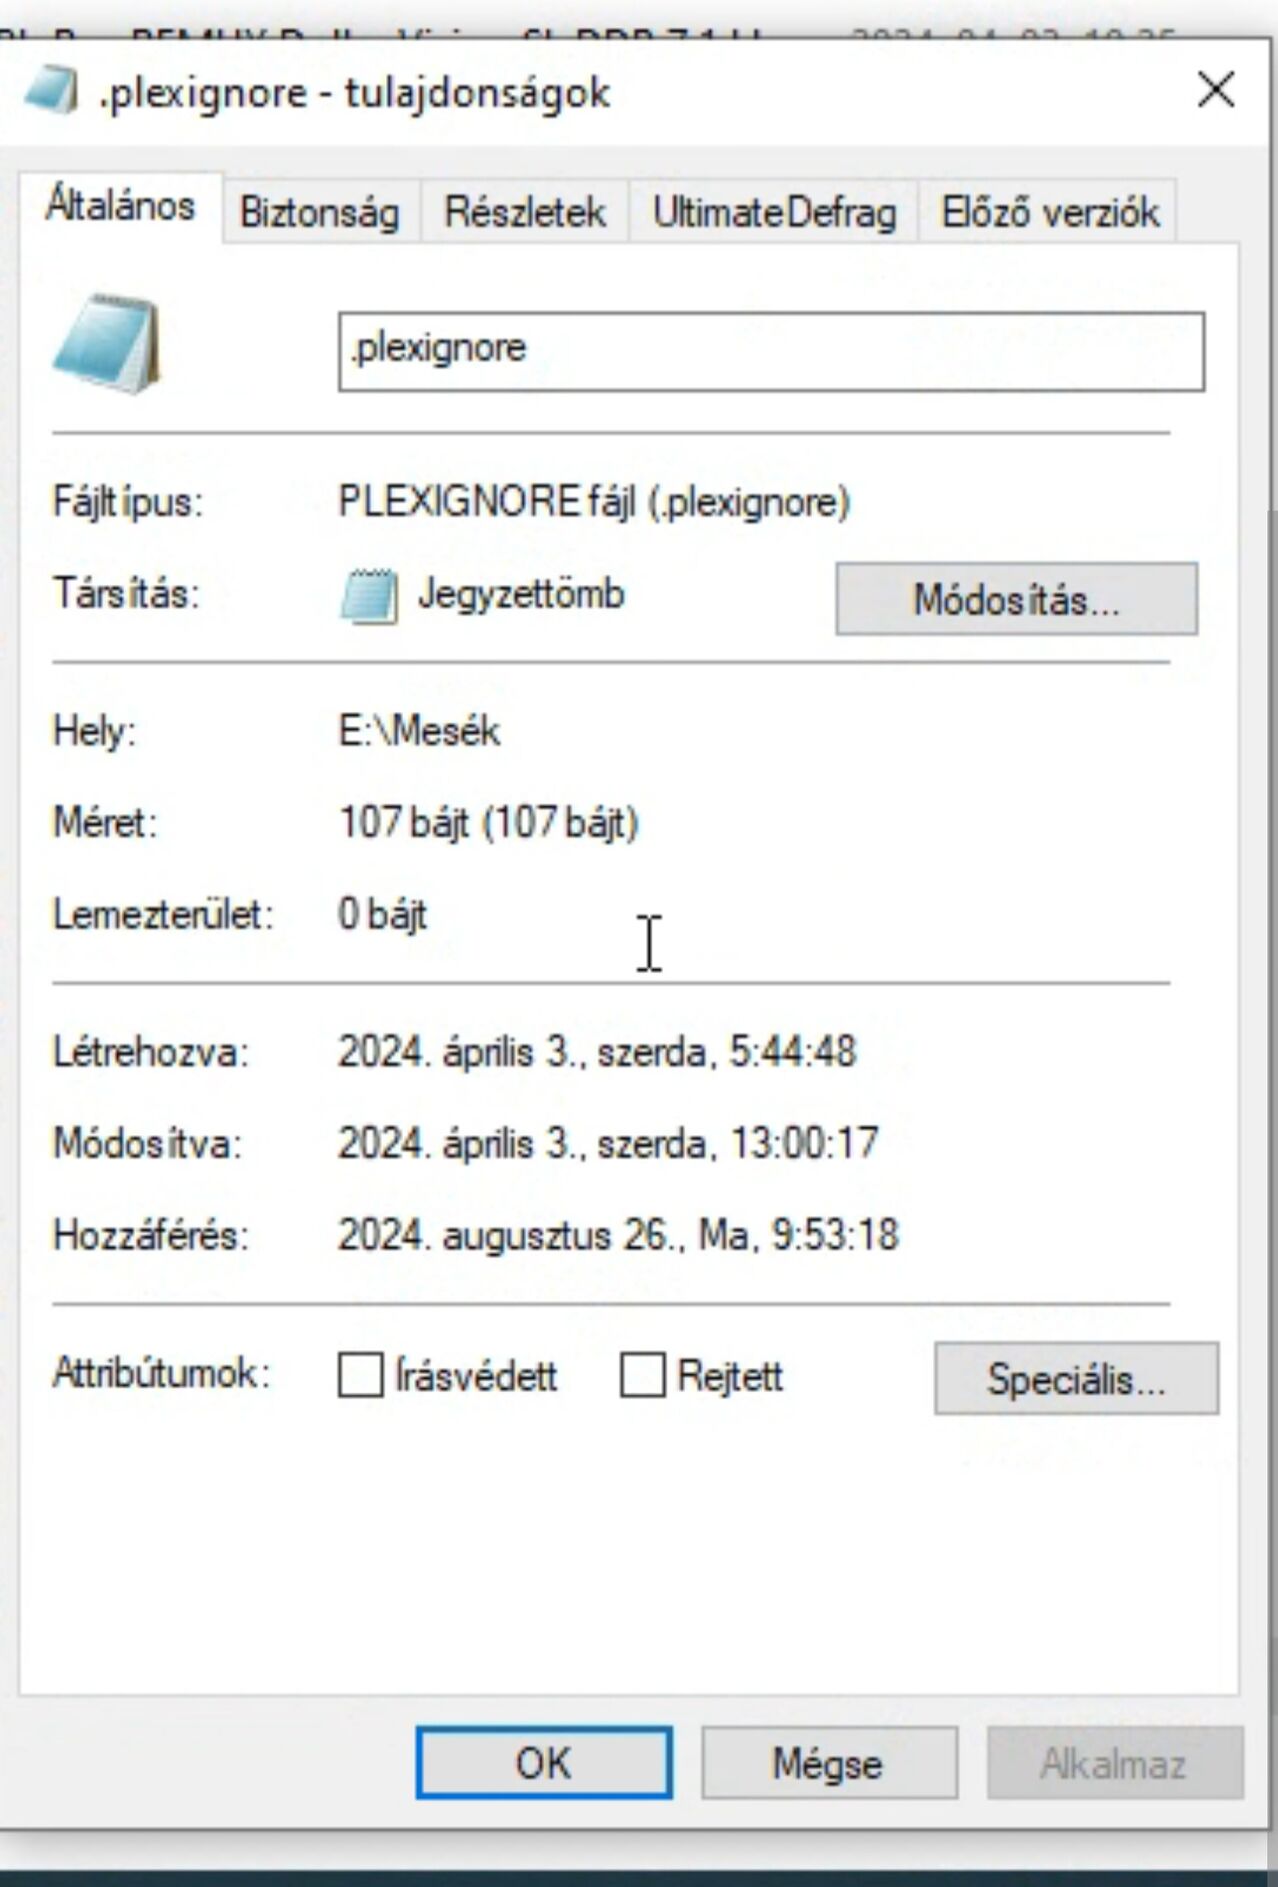Click the E:\Mesék location path text
This screenshot has width=1278, height=1887.
[419, 731]
